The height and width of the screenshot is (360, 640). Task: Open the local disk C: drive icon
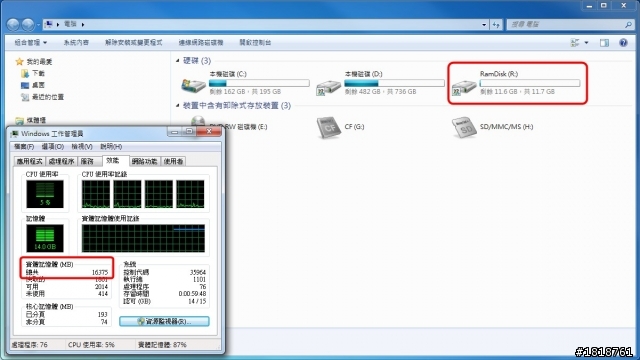point(193,85)
